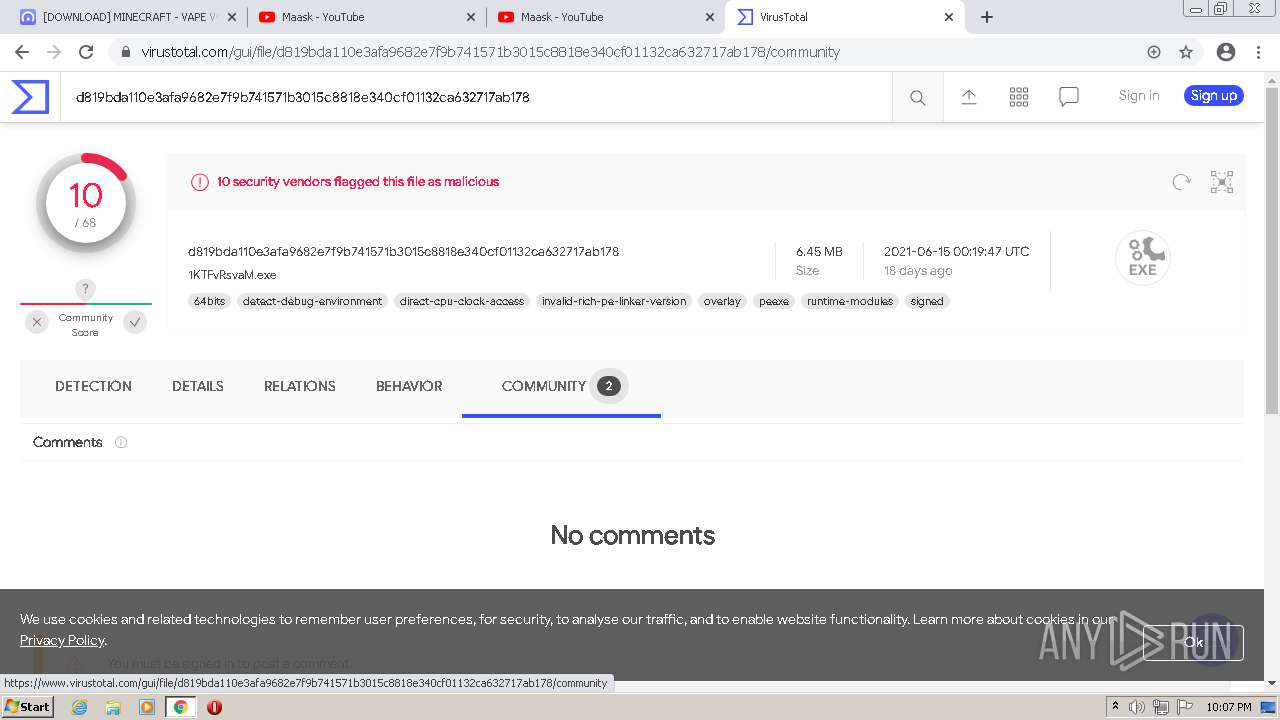Search using the magnifier icon
This screenshot has width=1280, height=720.
917,97
